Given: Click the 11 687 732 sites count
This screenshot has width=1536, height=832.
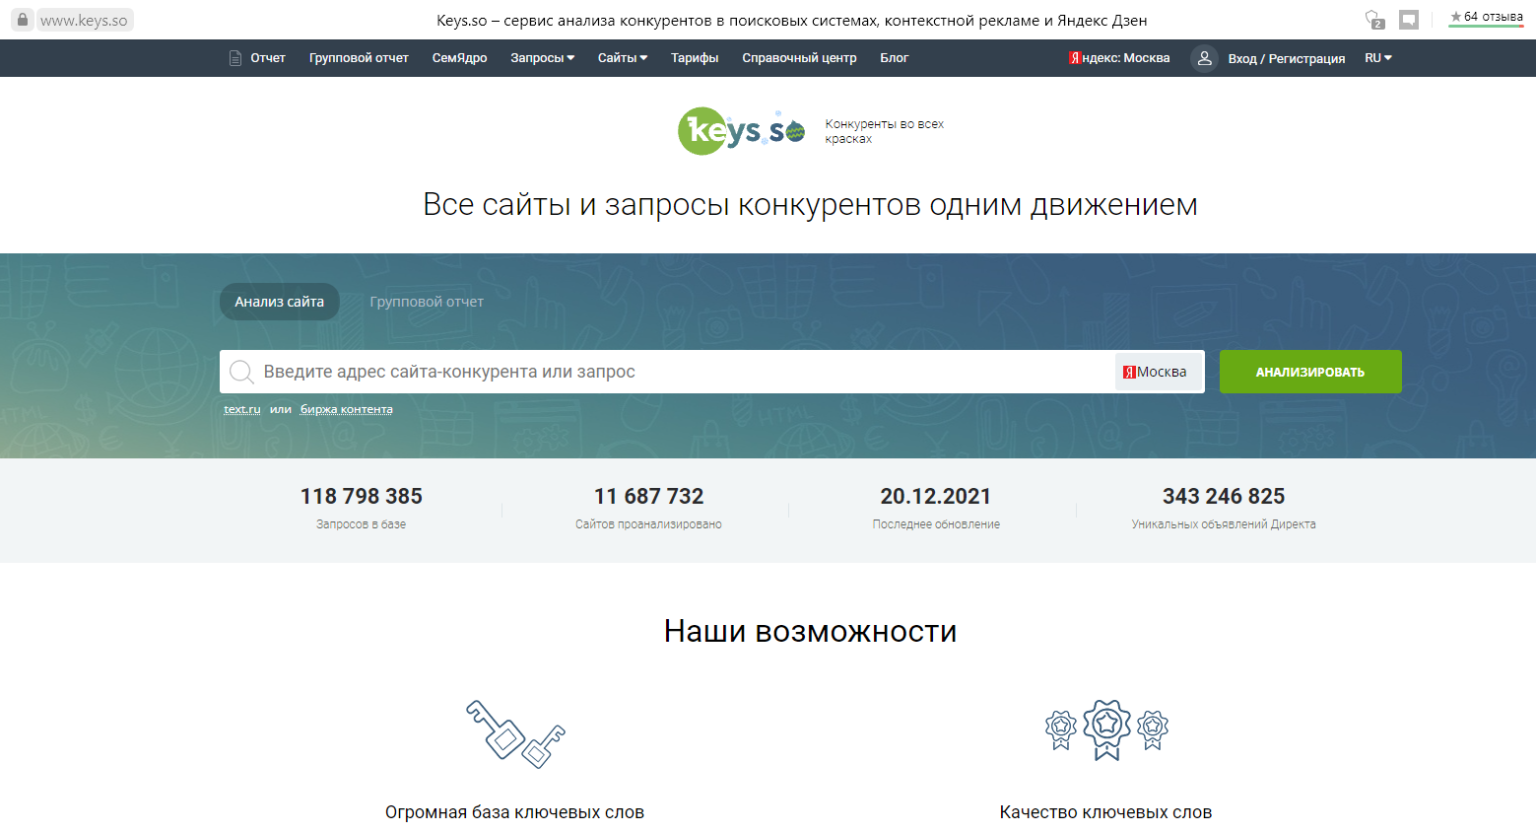Looking at the screenshot, I should click(649, 496).
